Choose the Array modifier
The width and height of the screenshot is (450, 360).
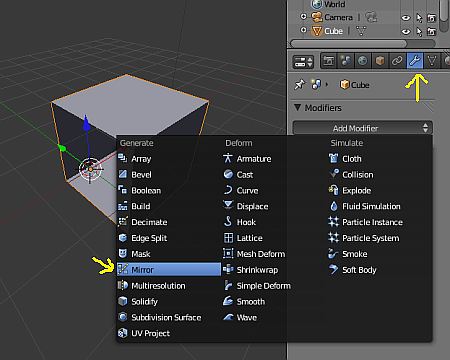click(x=168, y=159)
